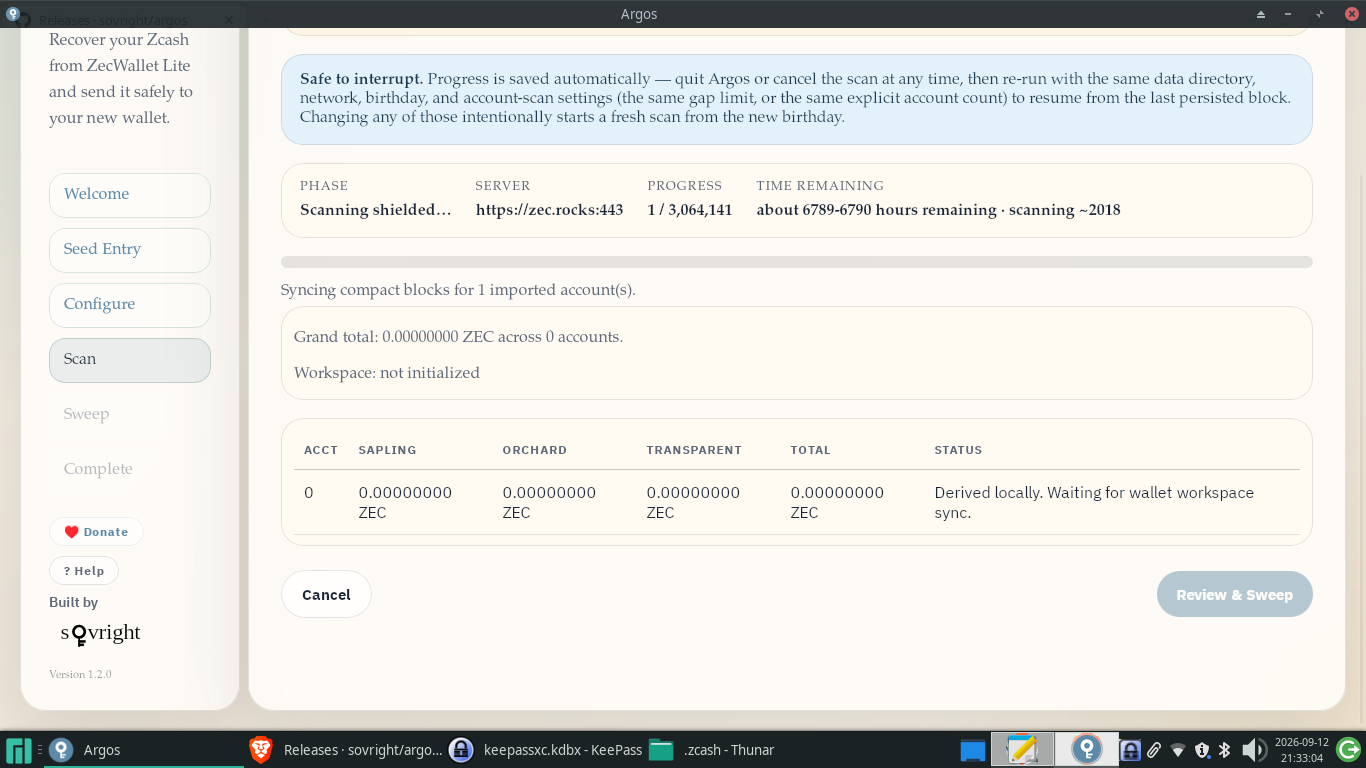Screen dimensions: 1366x768
Task: Click the account 0 status message
Action: point(1094,503)
